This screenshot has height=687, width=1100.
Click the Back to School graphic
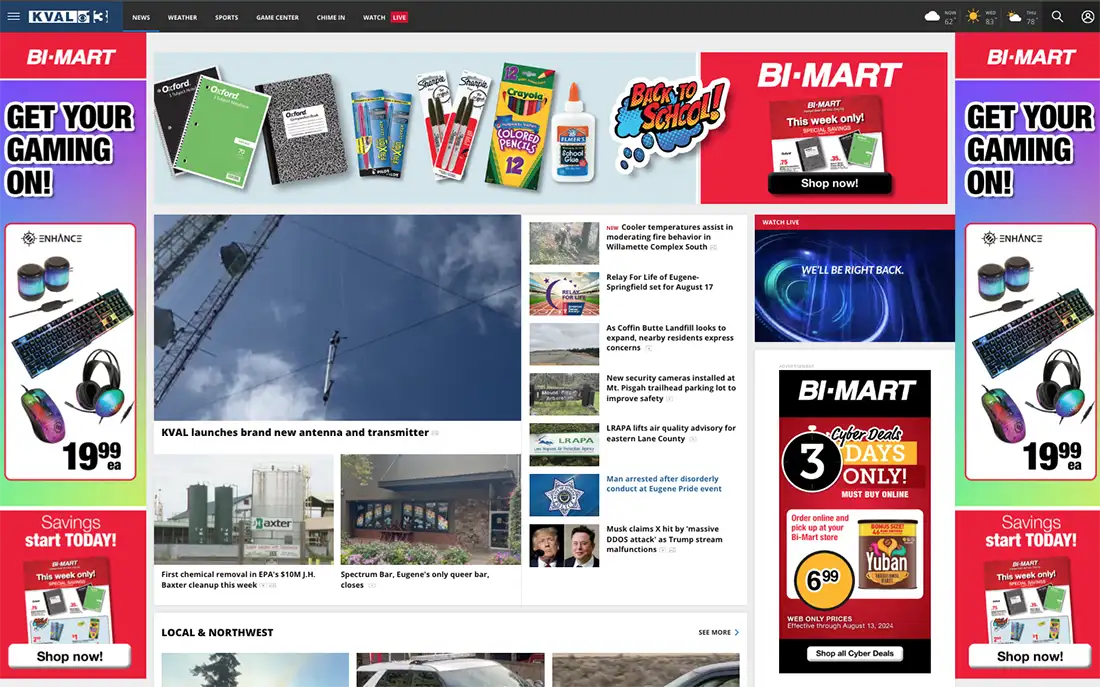click(669, 124)
